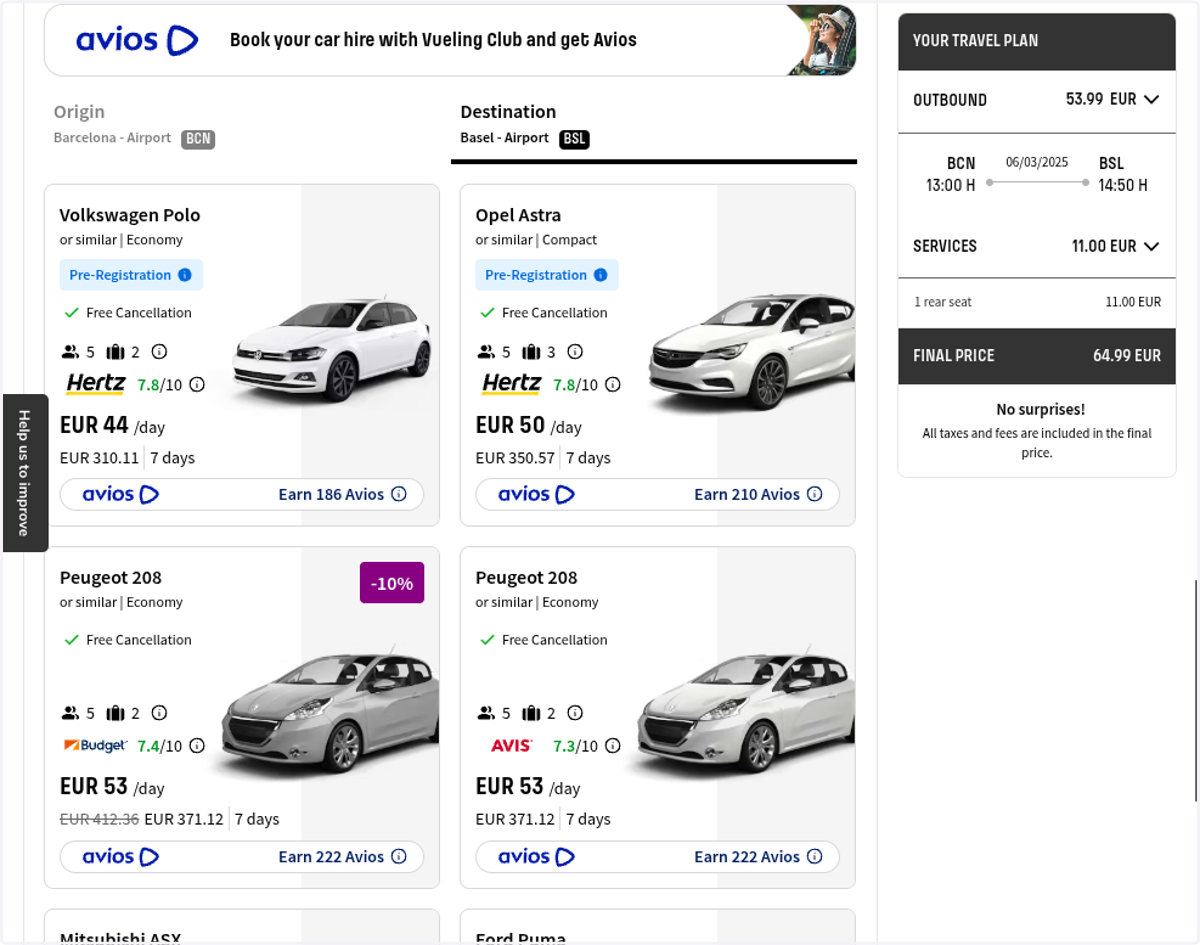Open the Book your car hire Avios banner
The height and width of the screenshot is (945, 1200).
coord(450,40)
